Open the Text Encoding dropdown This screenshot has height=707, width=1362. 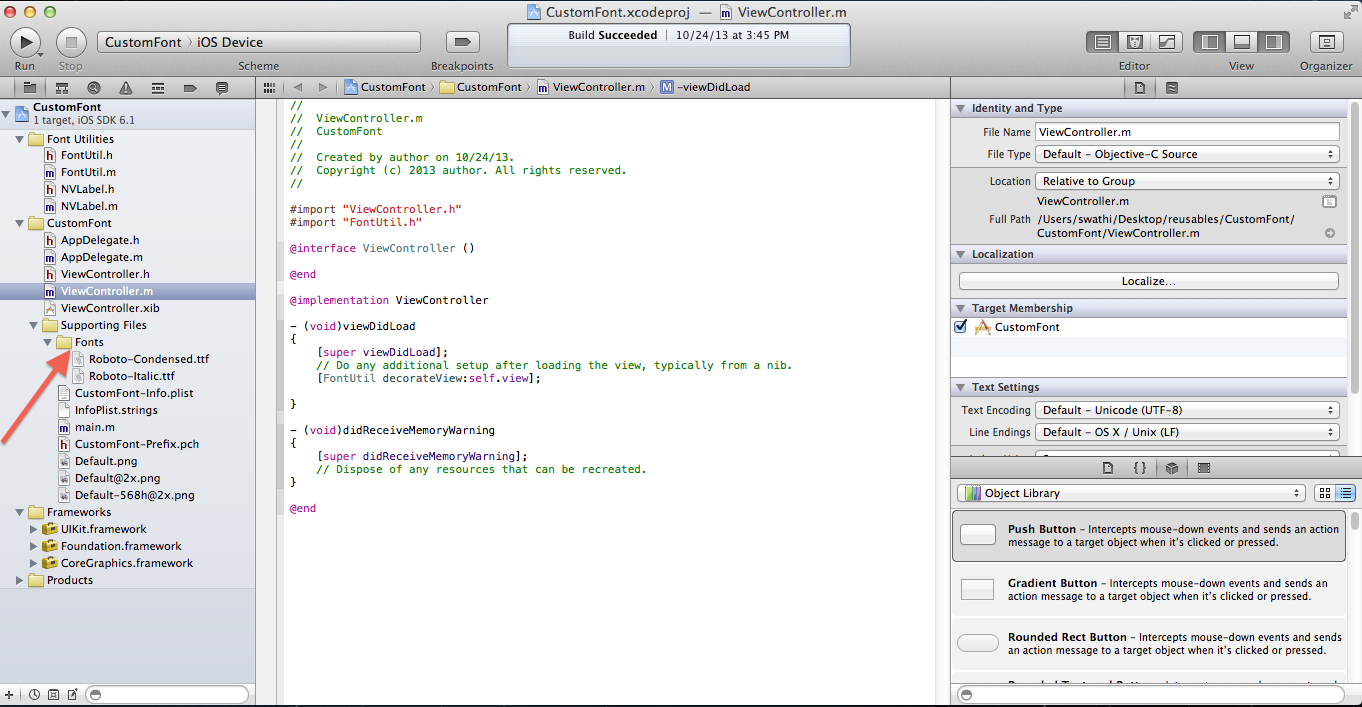tap(1187, 410)
